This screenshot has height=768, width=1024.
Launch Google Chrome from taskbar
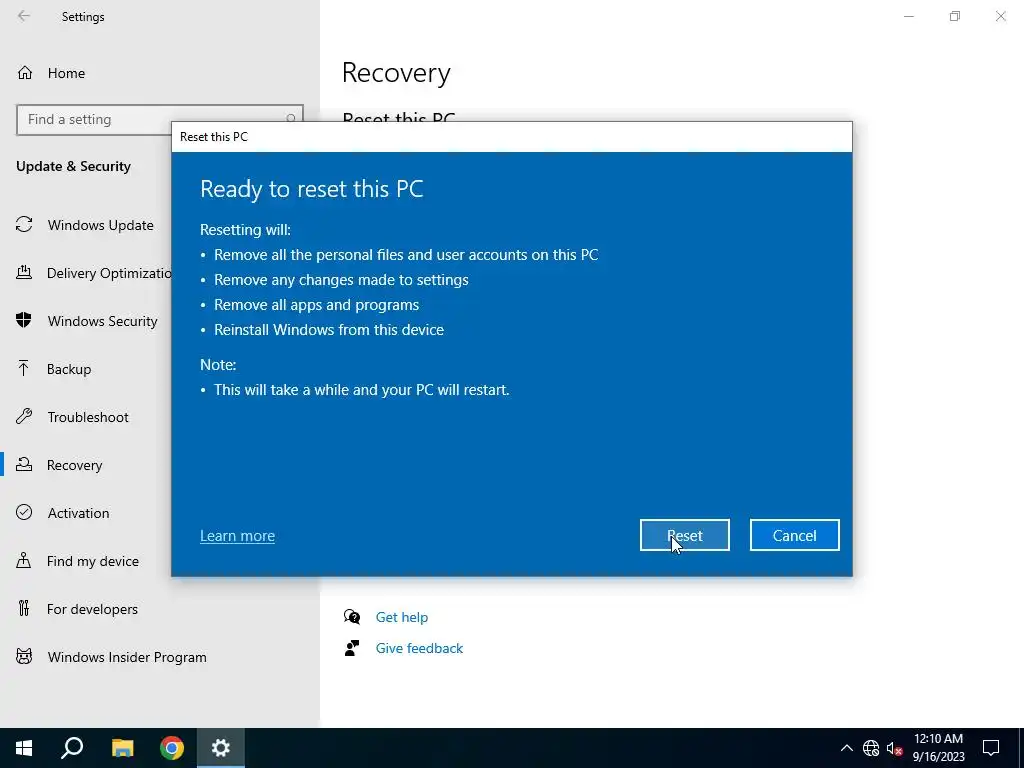click(172, 748)
